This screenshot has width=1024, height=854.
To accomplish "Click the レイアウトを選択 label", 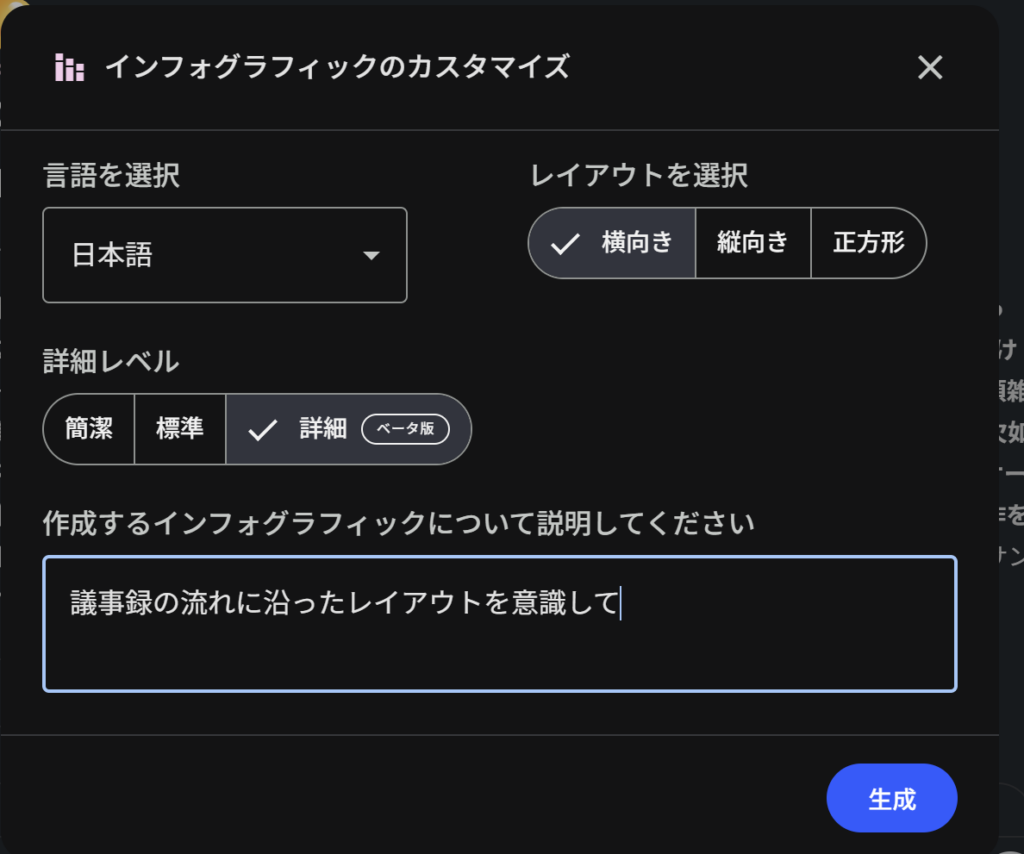I will tap(639, 176).
